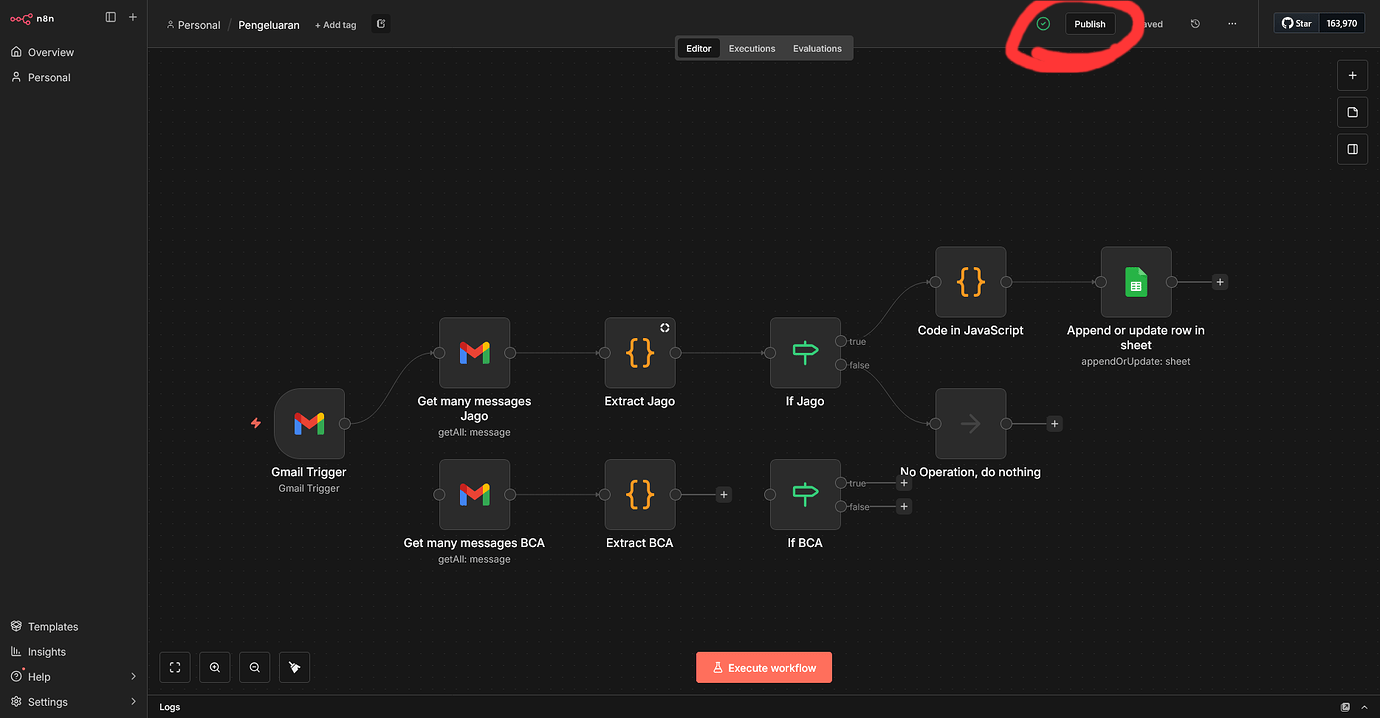The width and height of the screenshot is (1380, 718).
Task: Select the No Operation node
Action: tap(971, 424)
